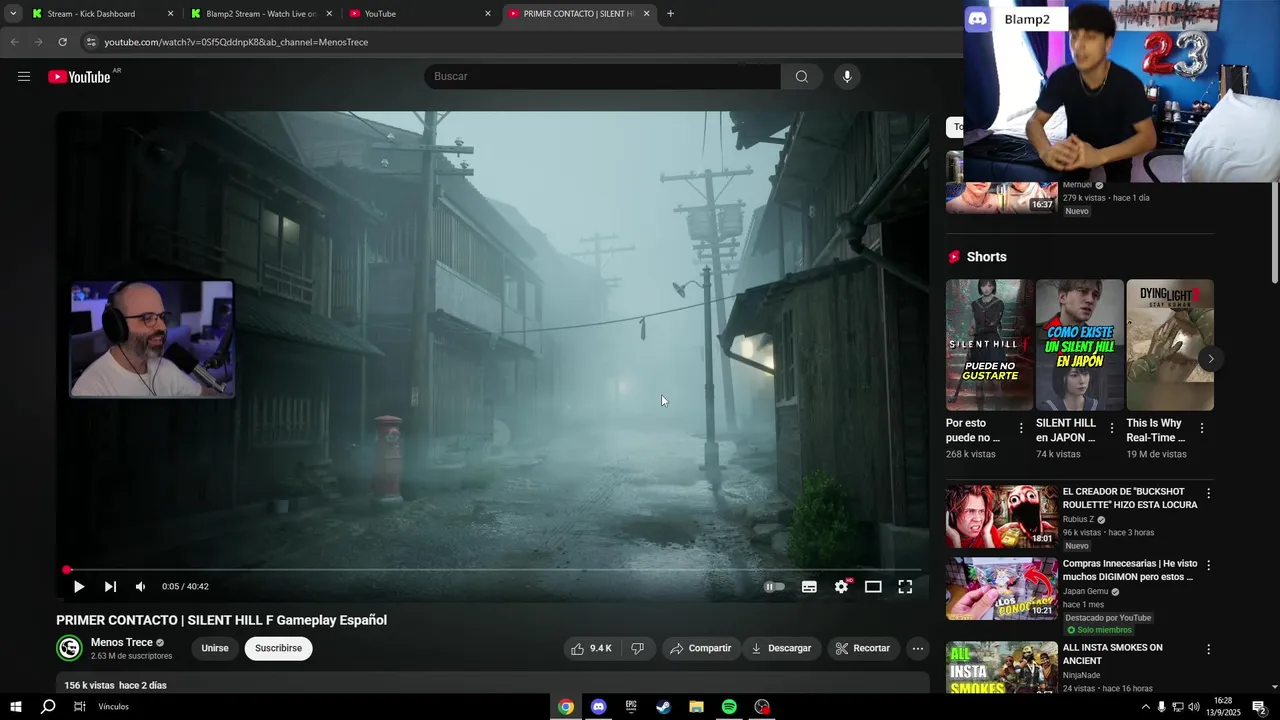This screenshot has height=720, width=1280.
Task: Click the Buscar search field
Action: (x=602, y=77)
